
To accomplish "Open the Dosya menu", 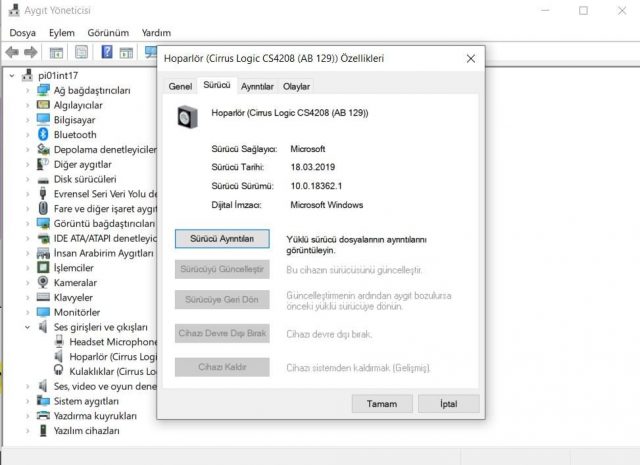I will [x=22, y=33].
